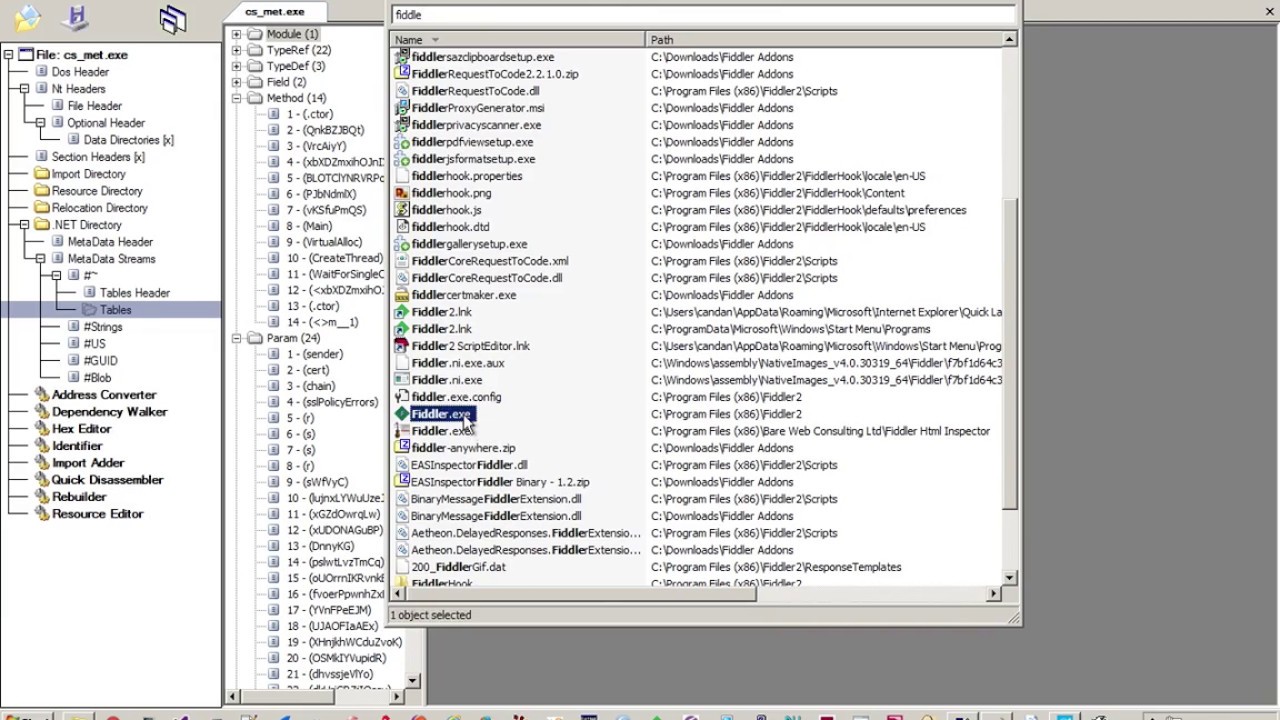Open the Rebuilder tool
The width and height of the screenshot is (1280, 720).
click(x=79, y=497)
